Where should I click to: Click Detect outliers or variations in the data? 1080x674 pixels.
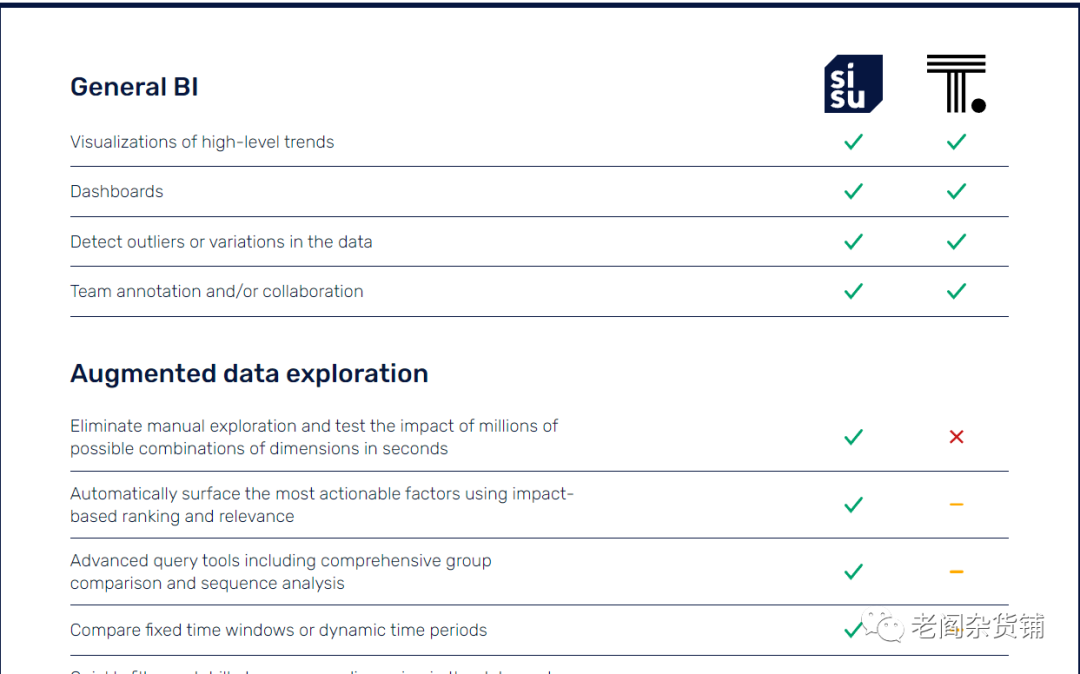click(x=221, y=241)
